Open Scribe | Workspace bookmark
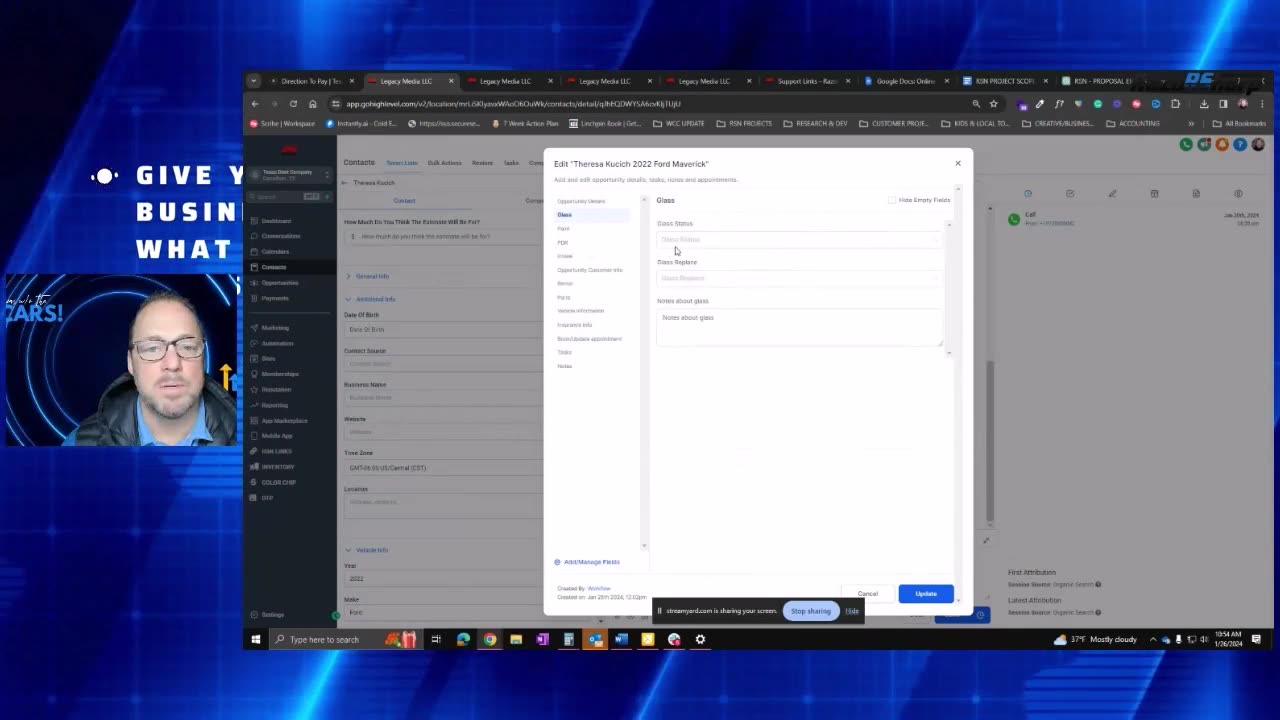This screenshot has height=720, width=1280. (x=283, y=124)
